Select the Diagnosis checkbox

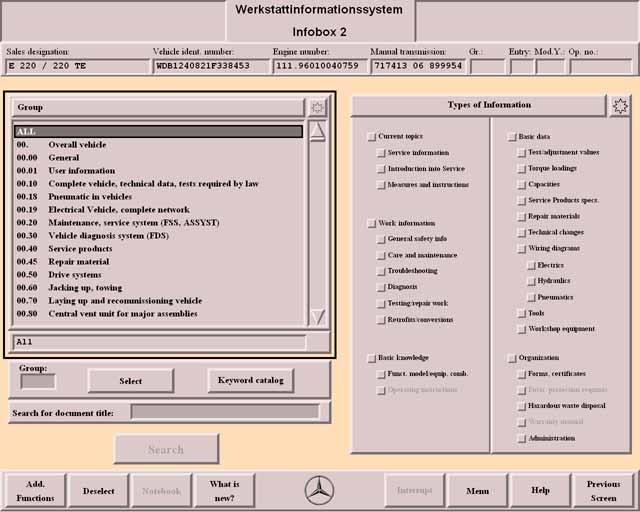(381, 287)
